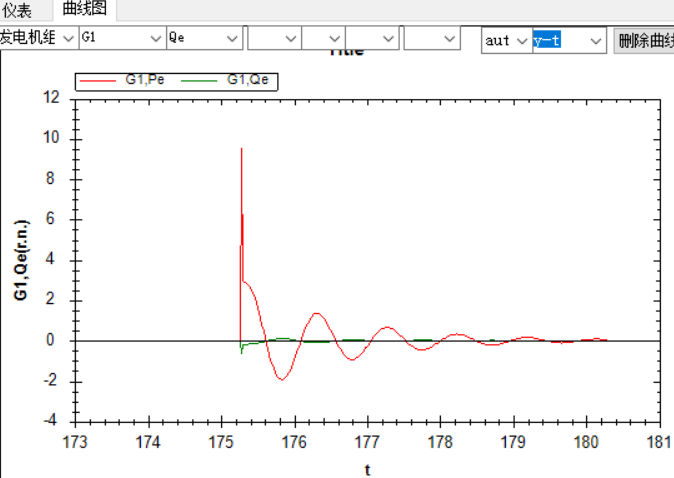Open the y-t plot type dropdown
This screenshot has width=674, height=478.
click(x=569, y=41)
